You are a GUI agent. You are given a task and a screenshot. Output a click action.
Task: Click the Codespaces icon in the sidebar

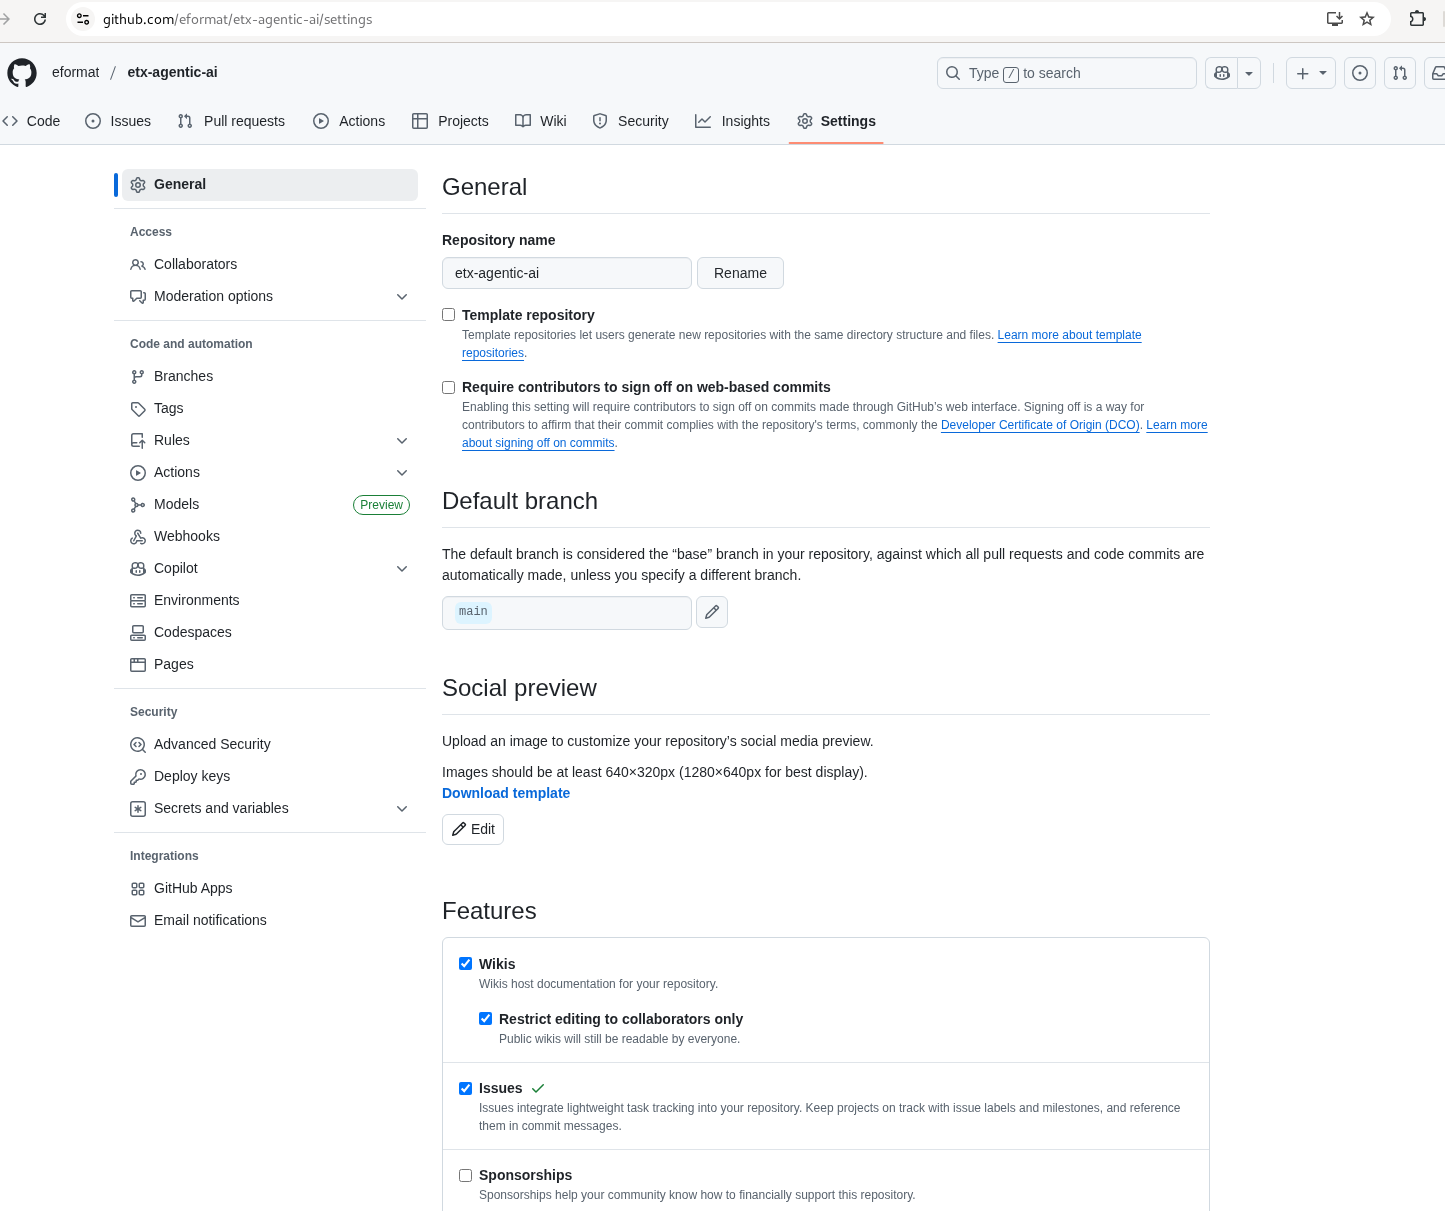[138, 633]
